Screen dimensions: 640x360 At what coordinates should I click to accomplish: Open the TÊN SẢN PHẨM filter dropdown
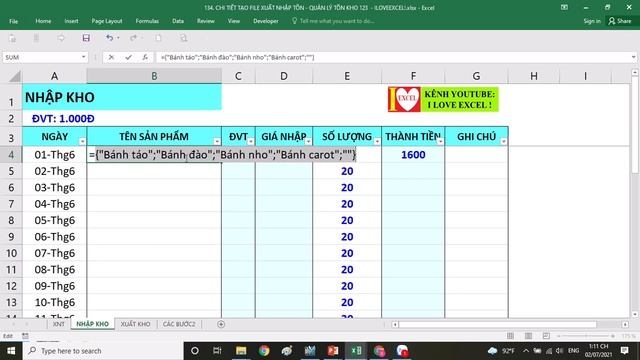coord(217,141)
